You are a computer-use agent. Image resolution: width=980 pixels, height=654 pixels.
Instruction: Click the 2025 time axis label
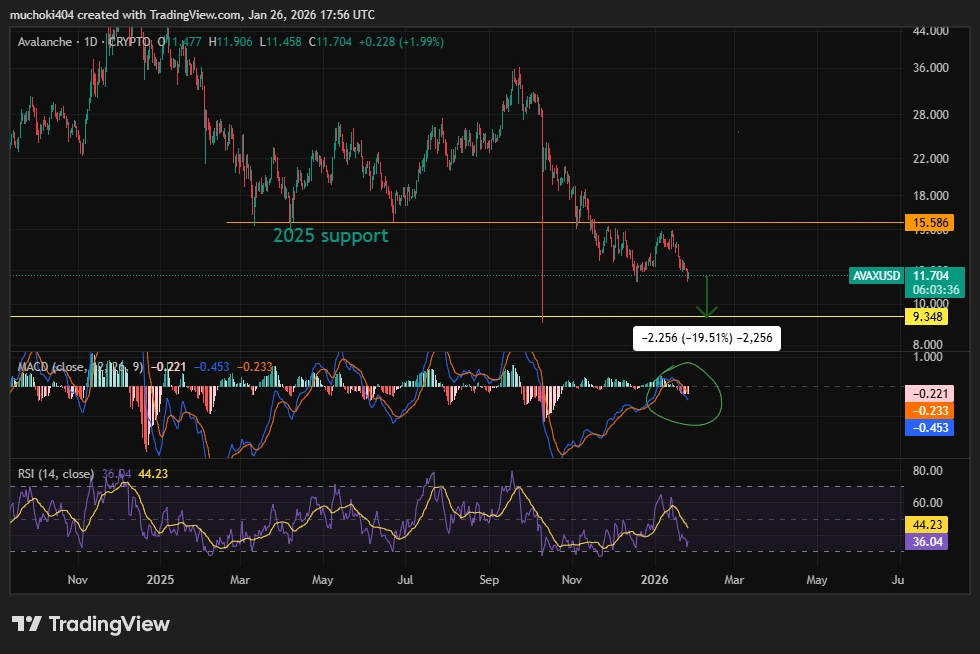click(160, 579)
